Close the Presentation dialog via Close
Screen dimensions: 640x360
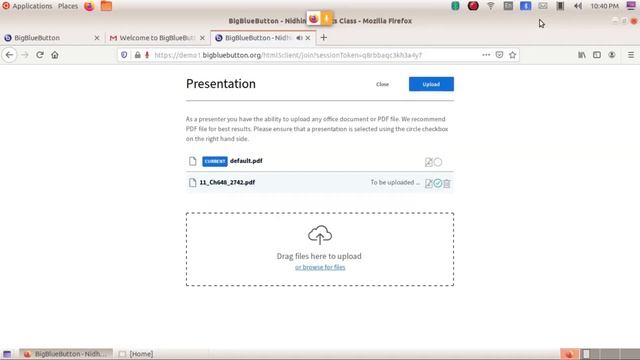(382, 84)
